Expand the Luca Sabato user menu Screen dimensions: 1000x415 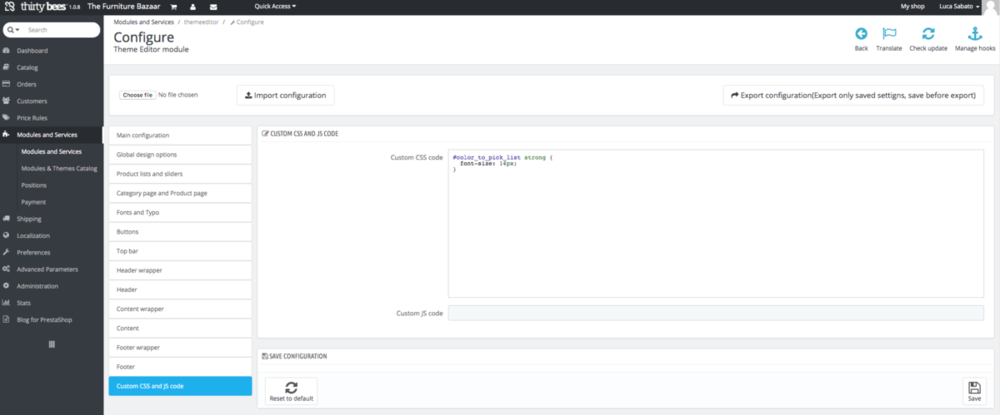coord(961,6)
